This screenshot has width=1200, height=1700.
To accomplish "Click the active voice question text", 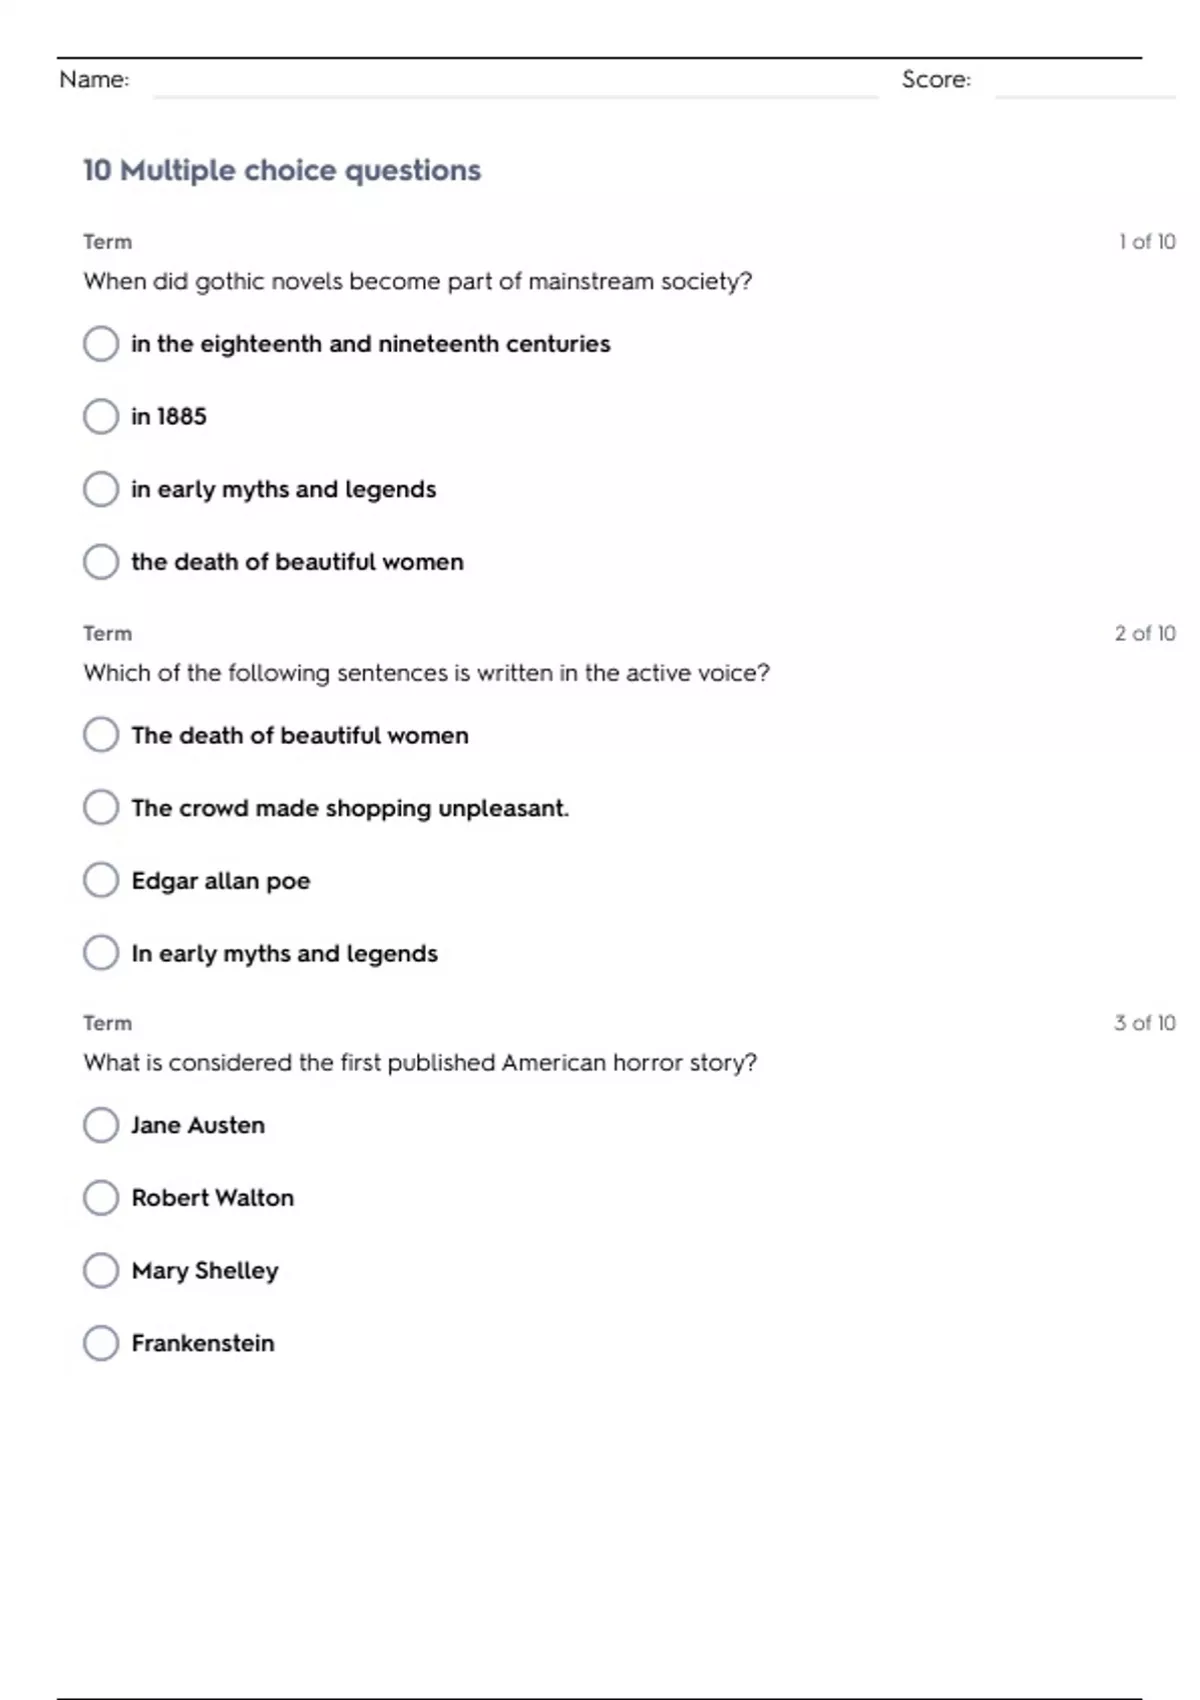I will [426, 673].
